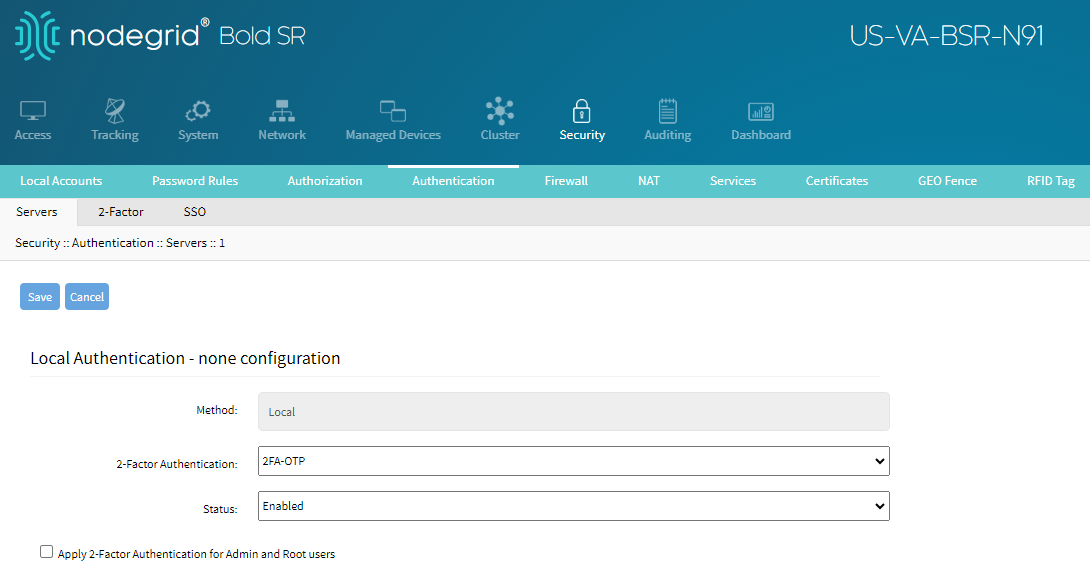The height and width of the screenshot is (565, 1090).
Task: Switch to the Firewall tab
Action: (x=566, y=181)
